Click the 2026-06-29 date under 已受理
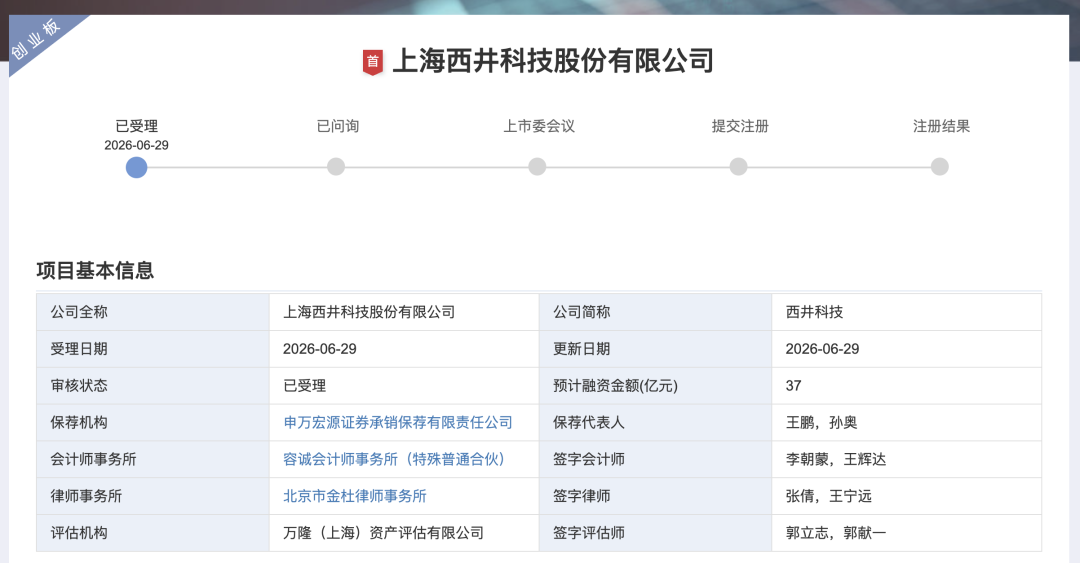 click(x=136, y=145)
